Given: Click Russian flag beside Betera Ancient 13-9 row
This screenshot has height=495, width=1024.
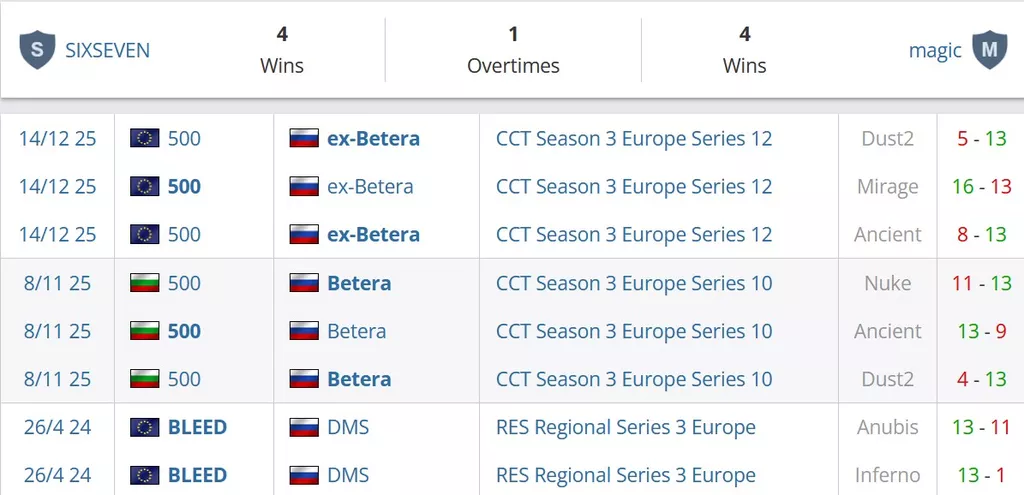Looking at the screenshot, I should (x=304, y=331).
